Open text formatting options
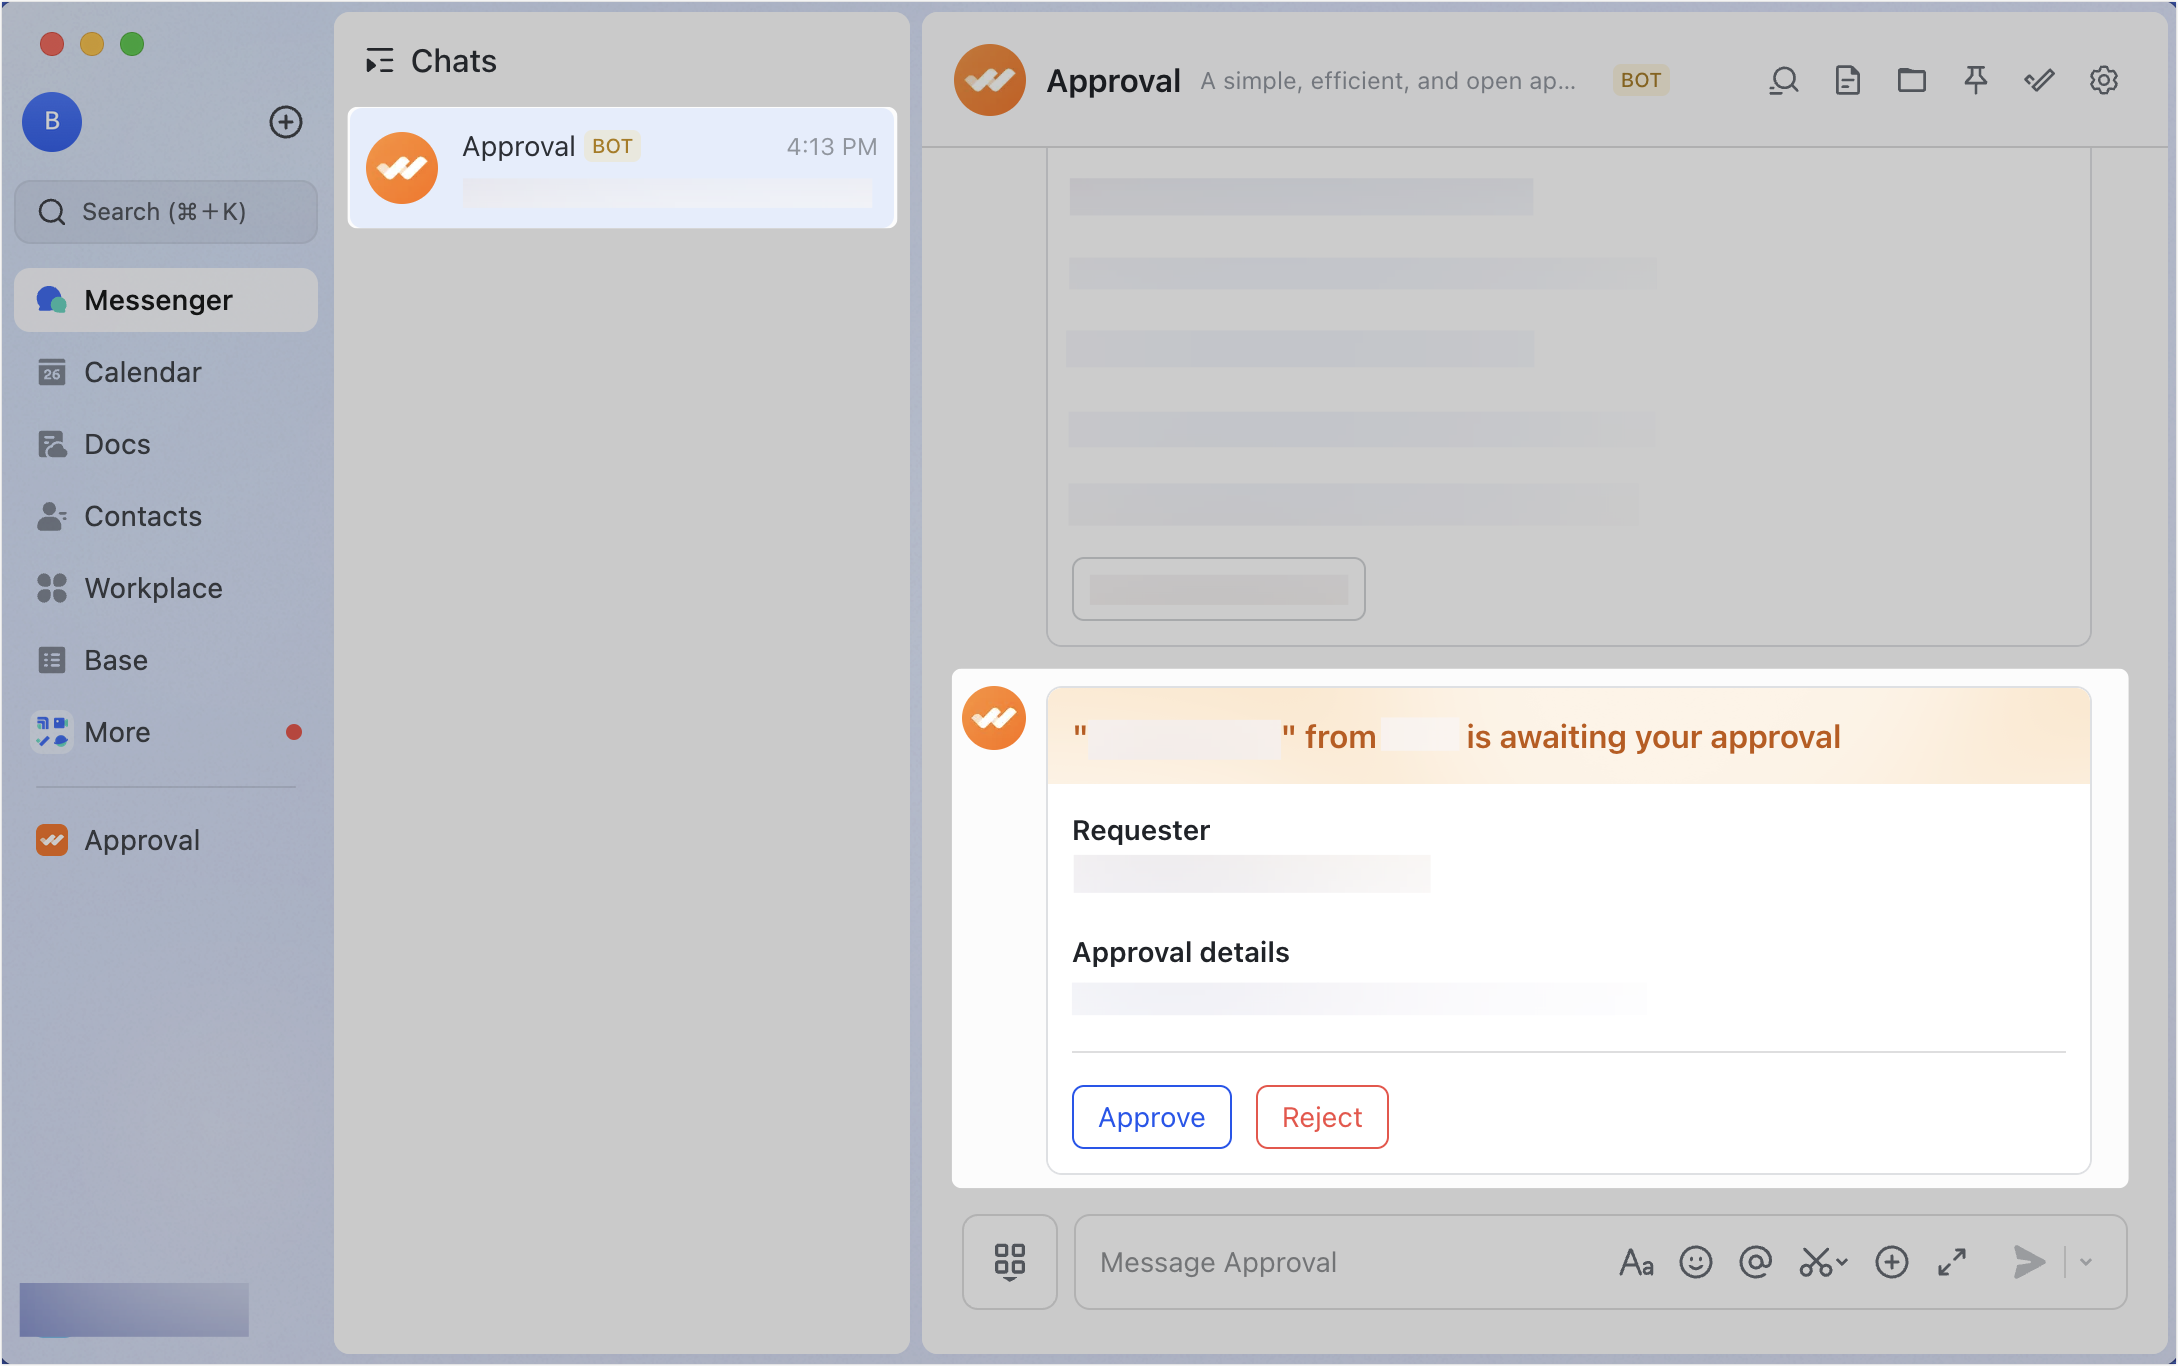This screenshot has height=1366, width=2178. tap(1636, 1262)
